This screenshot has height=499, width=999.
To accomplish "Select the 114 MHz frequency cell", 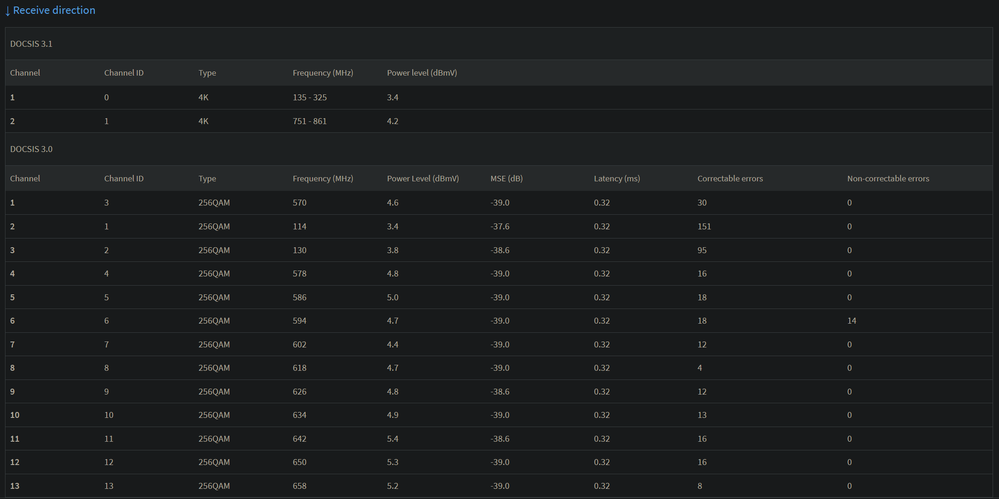I will tap(299, 227).
